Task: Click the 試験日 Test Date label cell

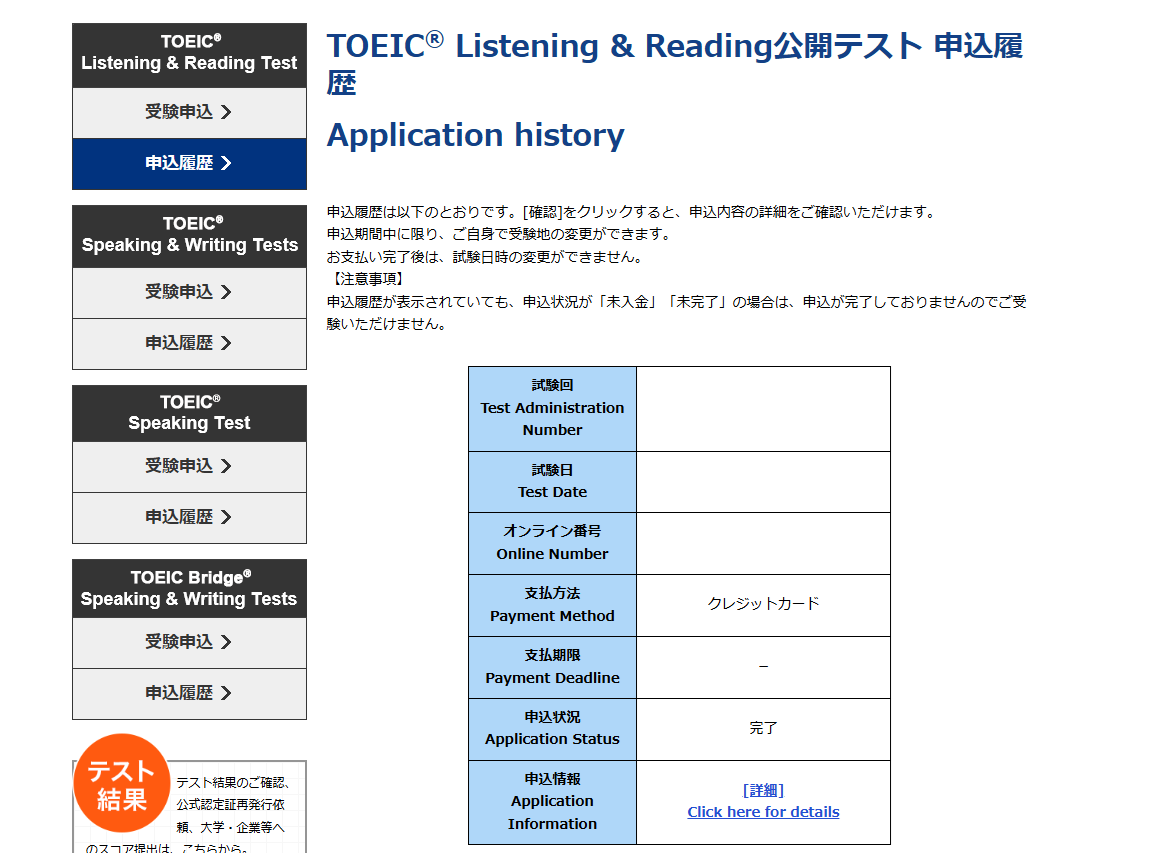Action: [x=552, y=482]
